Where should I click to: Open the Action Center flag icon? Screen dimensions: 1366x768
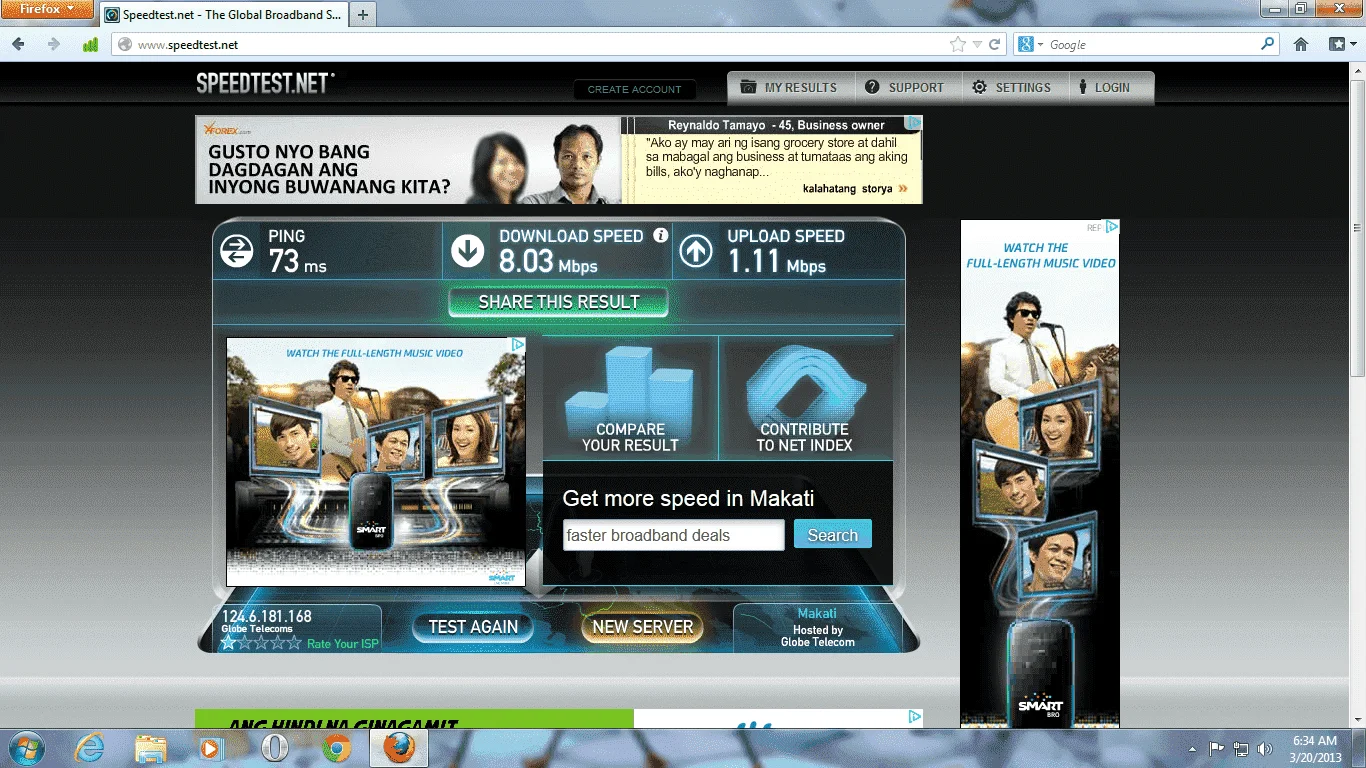tap(1217, 748)
